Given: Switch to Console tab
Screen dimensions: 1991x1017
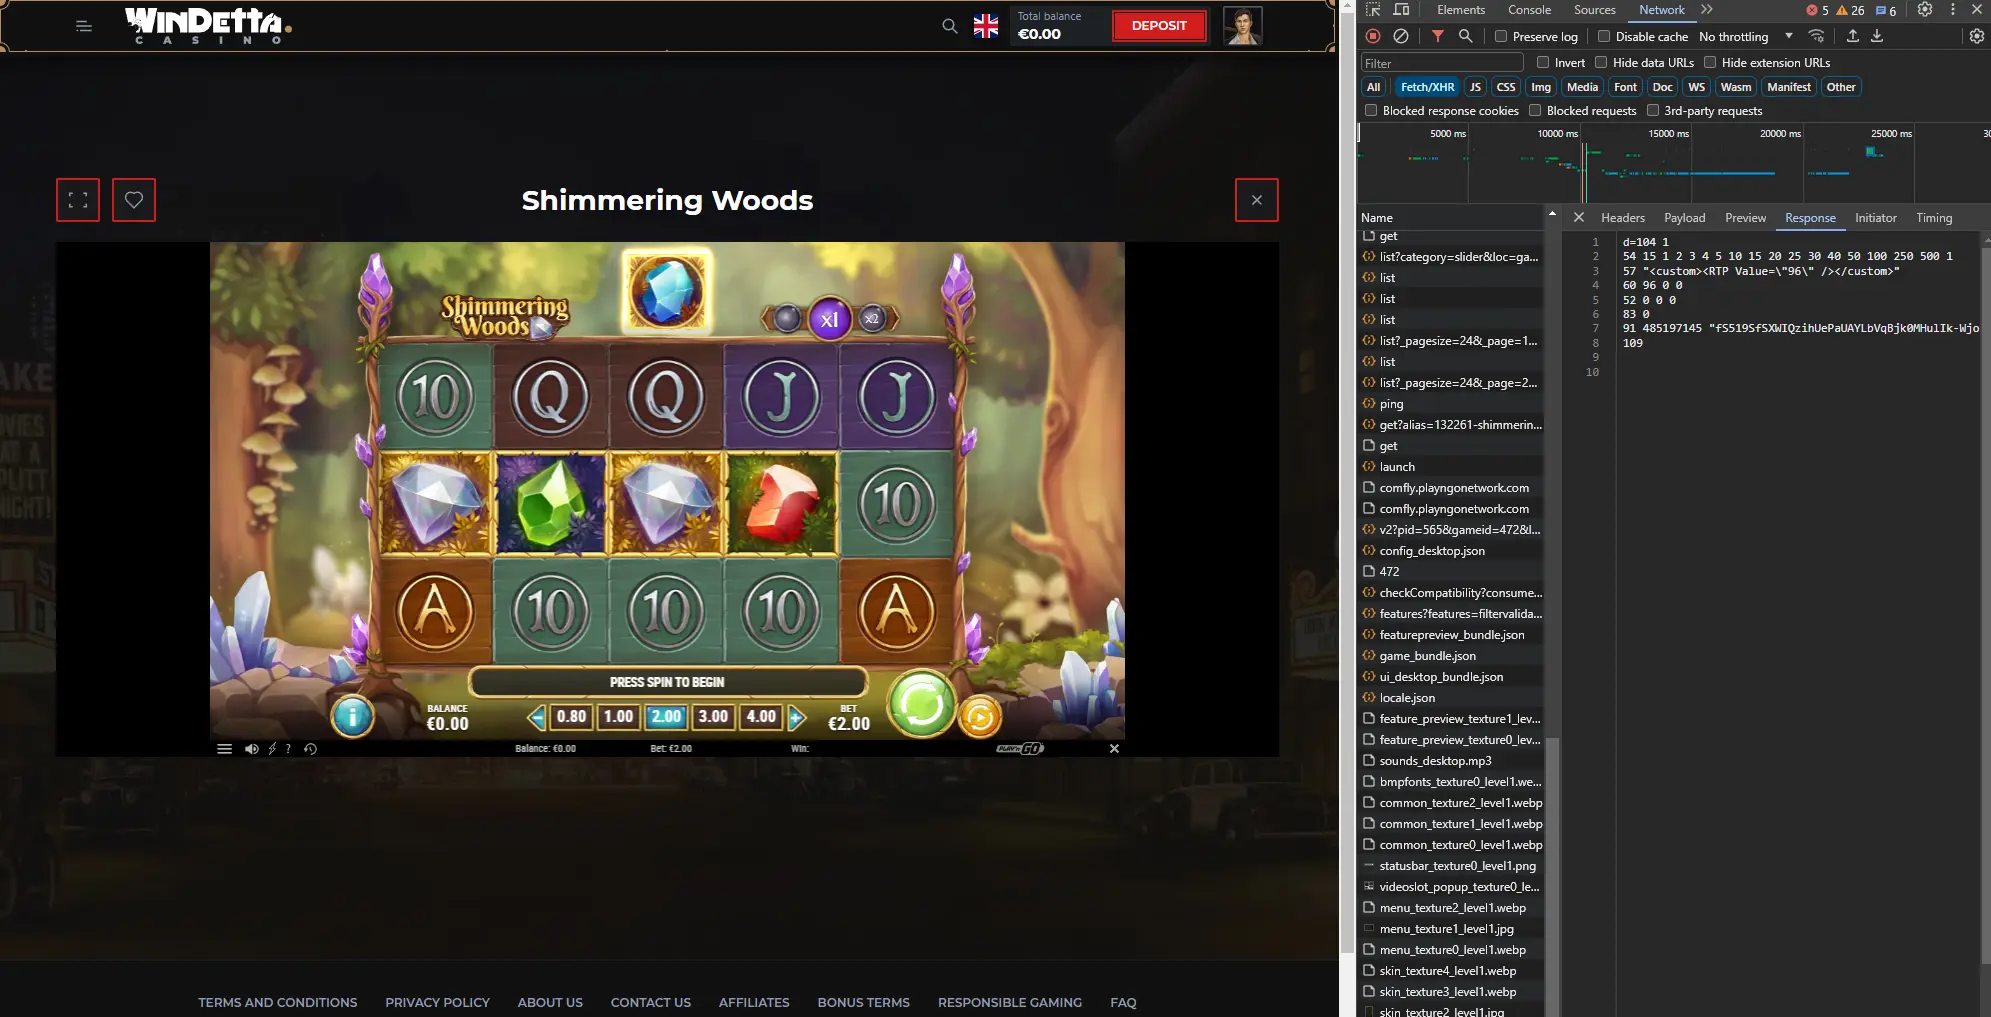Looking at the screenshot, I should 1529,10.
